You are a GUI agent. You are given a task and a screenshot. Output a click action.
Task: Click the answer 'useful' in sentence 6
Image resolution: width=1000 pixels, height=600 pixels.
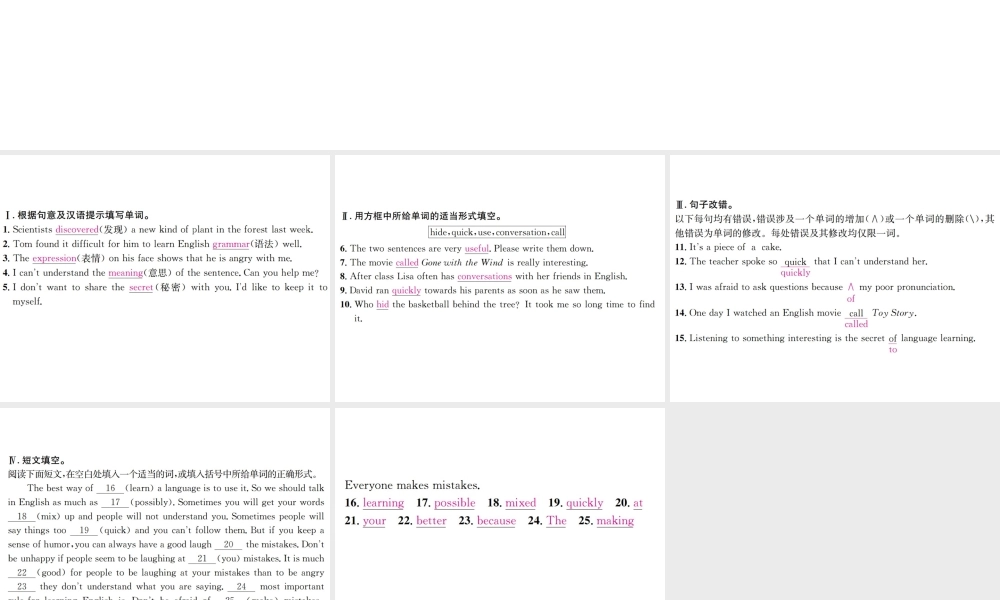[x=476, y=249]
